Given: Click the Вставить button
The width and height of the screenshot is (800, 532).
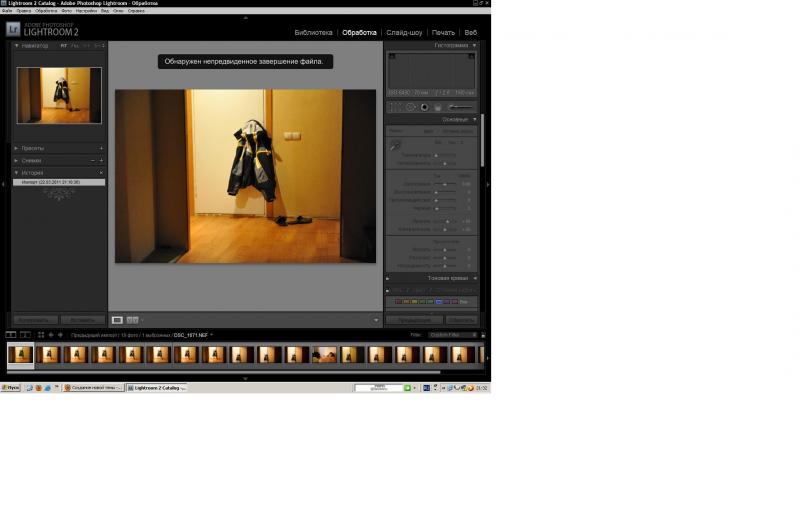Looking at the screenshot, I should tap(83, 320).
